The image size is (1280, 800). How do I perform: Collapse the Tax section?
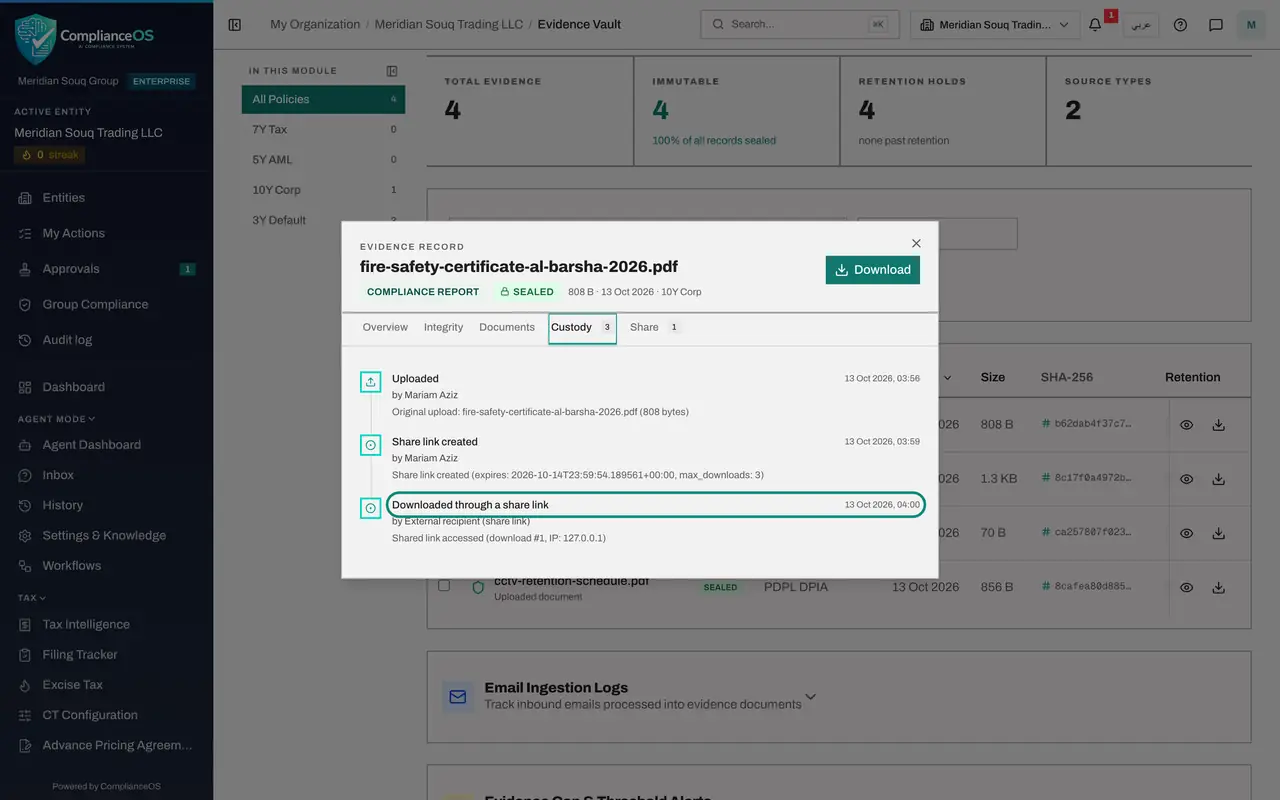click(32, 598)
